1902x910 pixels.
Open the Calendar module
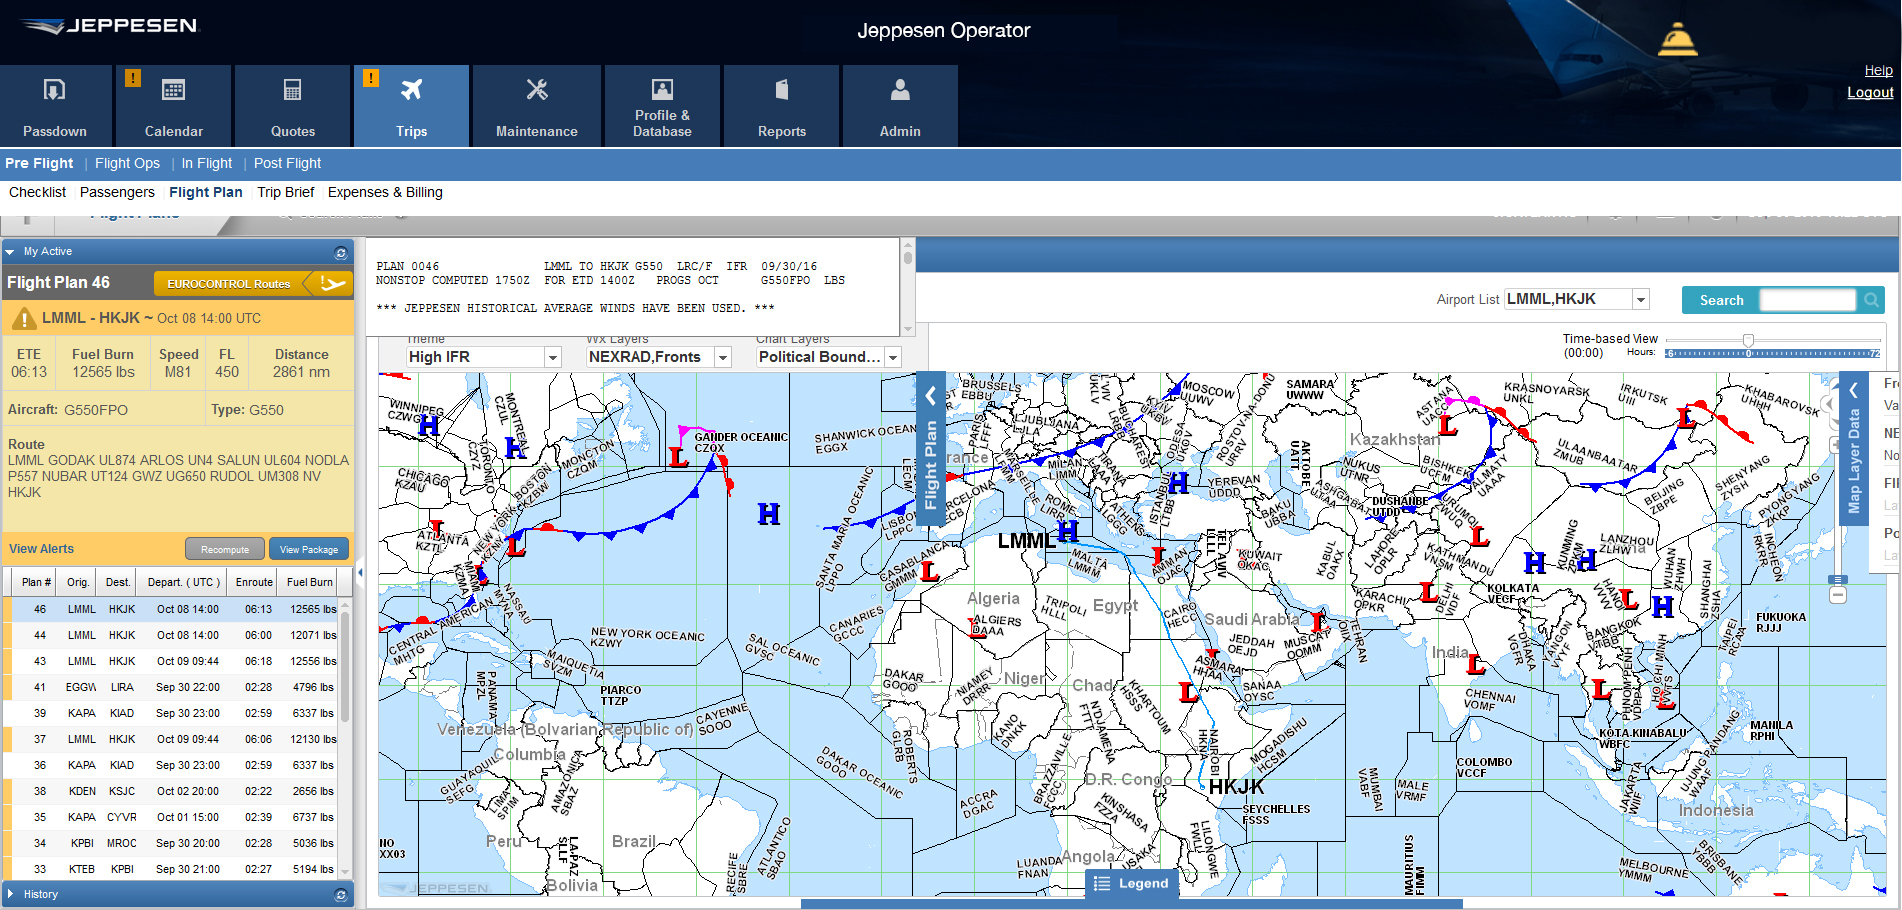click(x=174, y=106)
